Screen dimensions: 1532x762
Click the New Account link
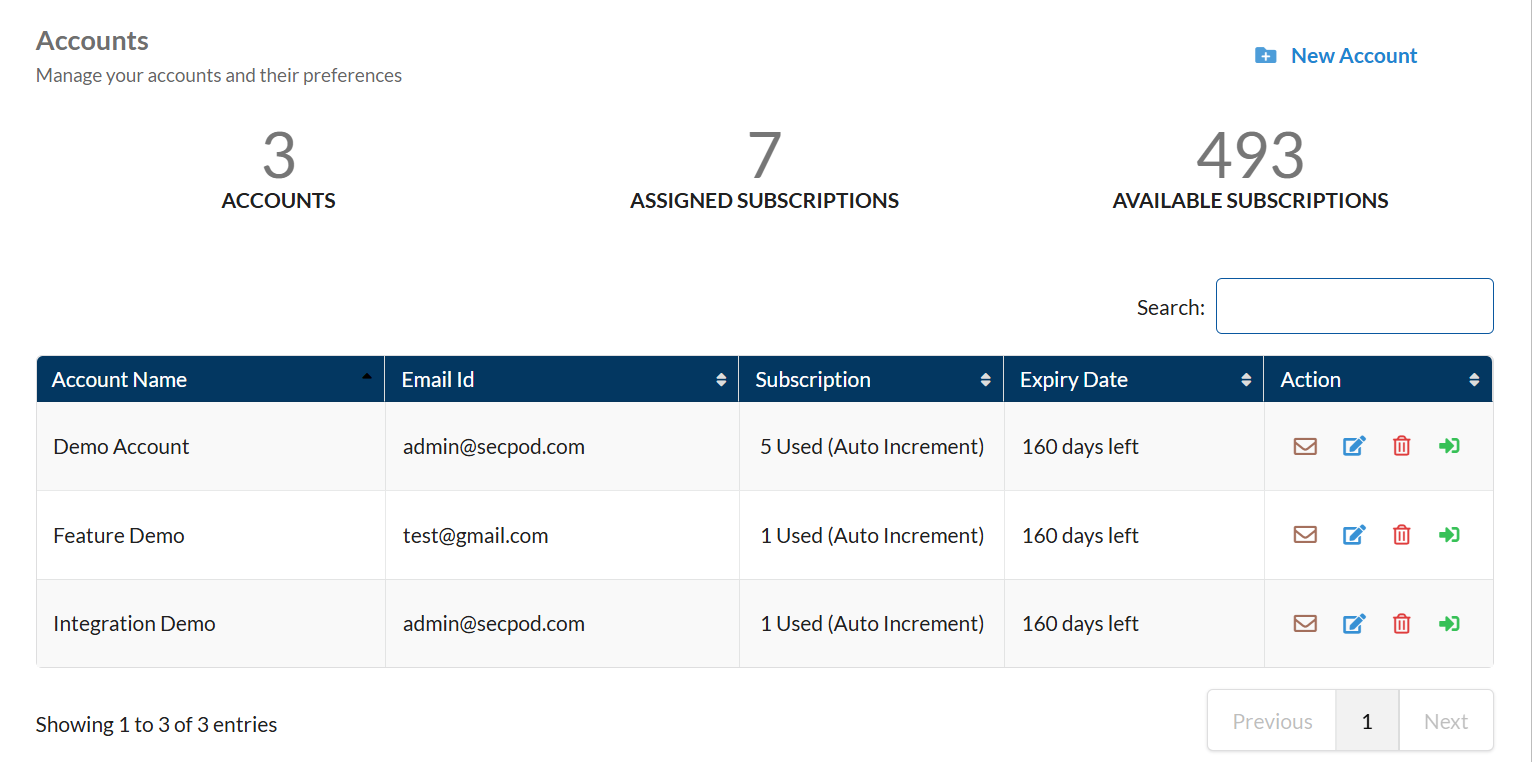click(1353, 56)
